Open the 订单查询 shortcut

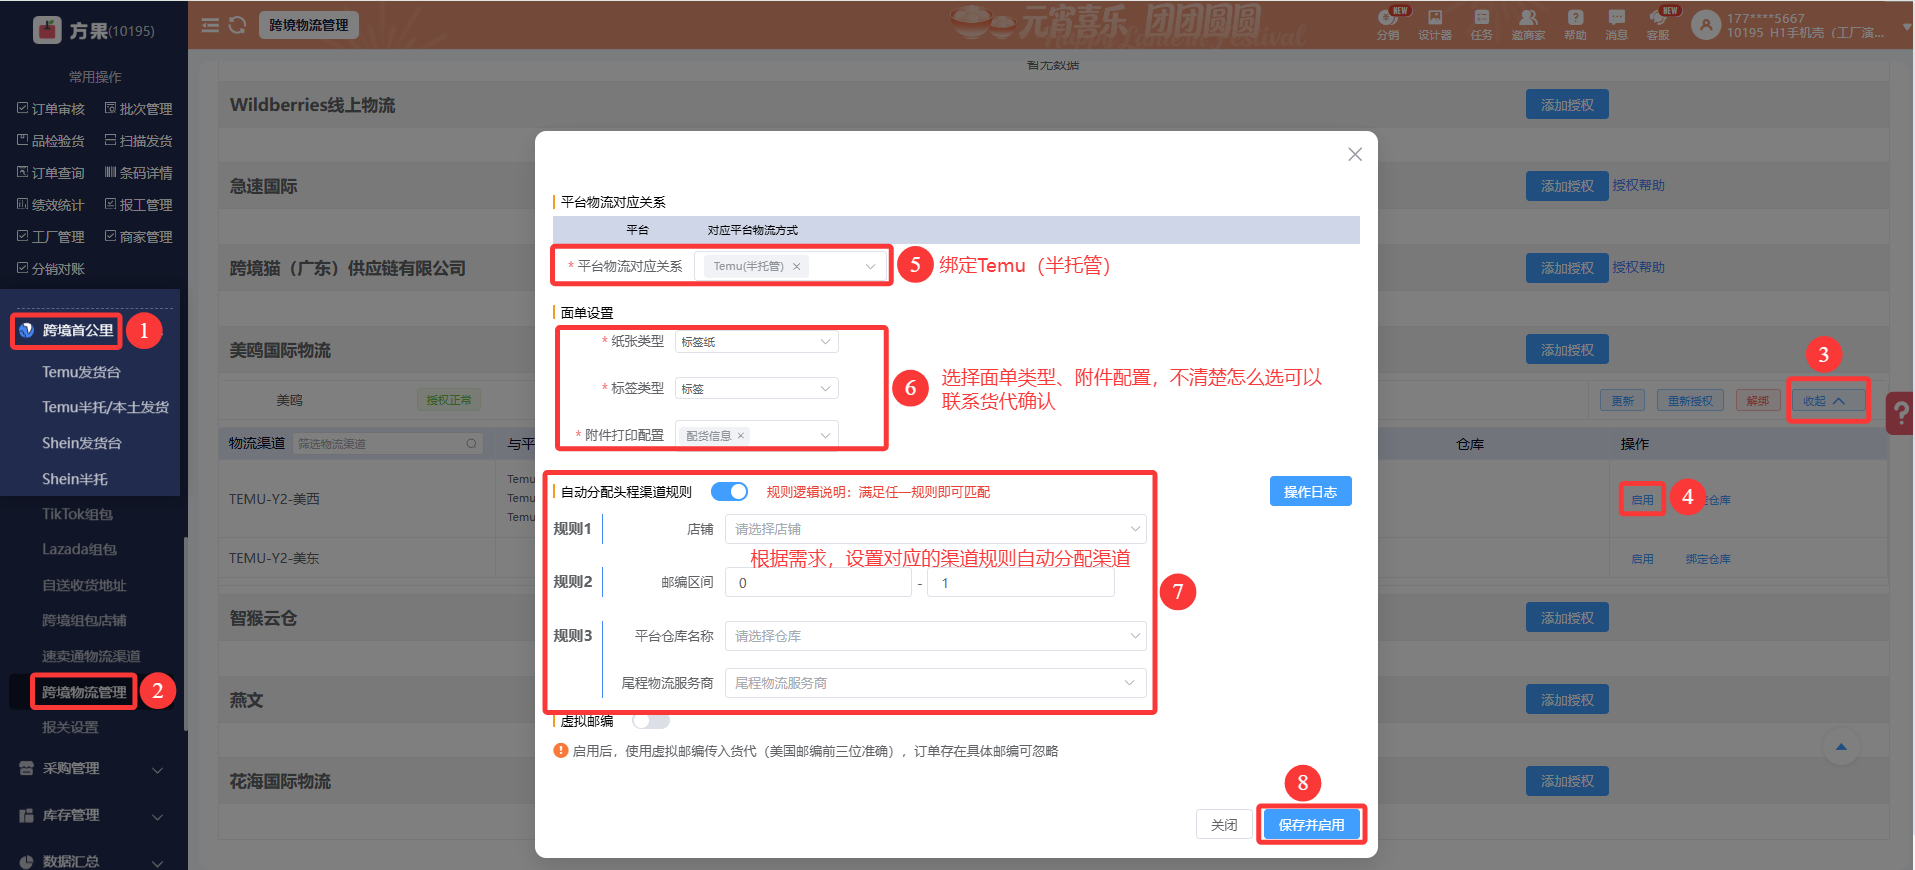point(51,172)
